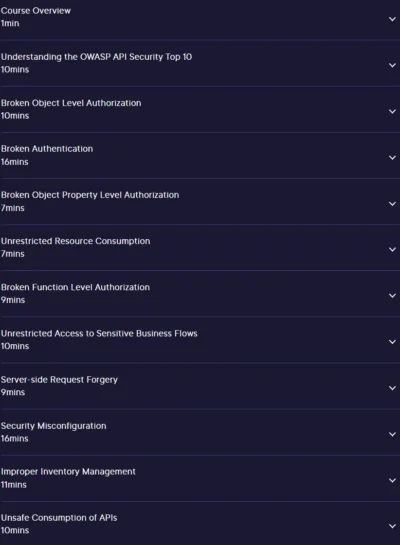This screenshot has height=545, width=400.
Task: Expand Unrestricted Access to Sensitive Business Flows chevron
Action: [x=392, y=342]
